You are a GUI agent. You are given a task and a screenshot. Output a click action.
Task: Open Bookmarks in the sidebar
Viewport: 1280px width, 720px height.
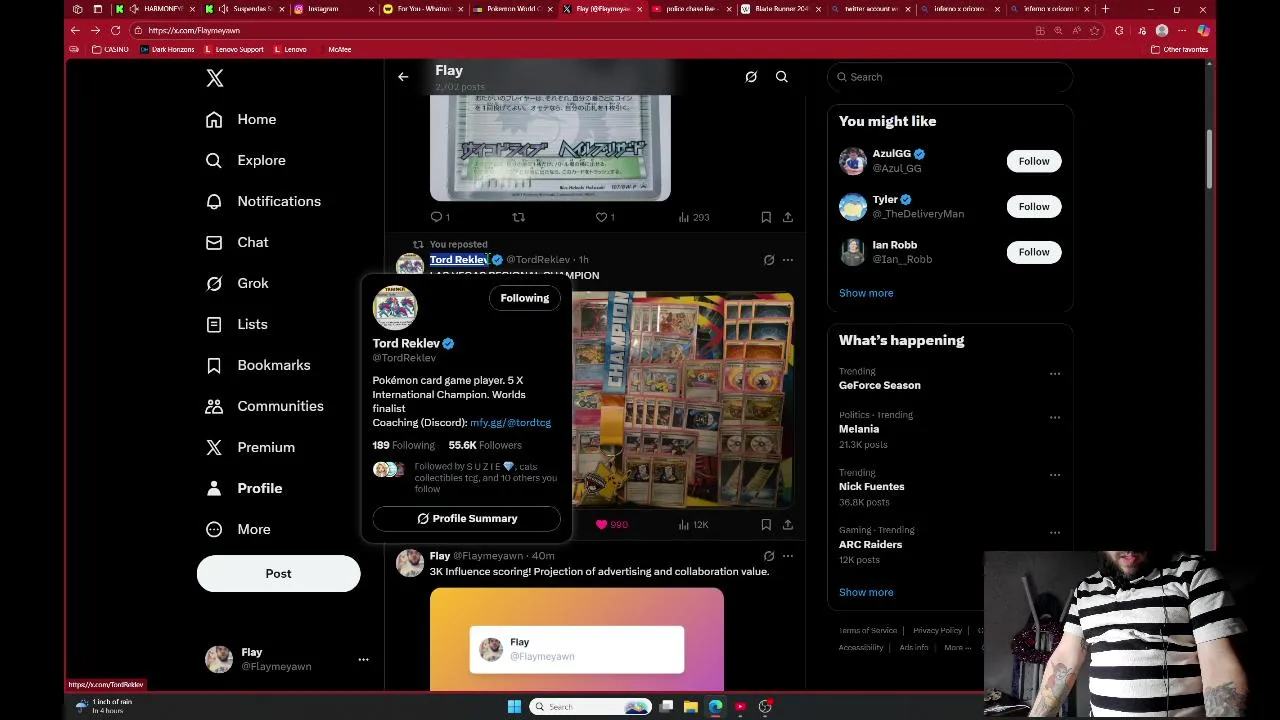tap(258, 365)
